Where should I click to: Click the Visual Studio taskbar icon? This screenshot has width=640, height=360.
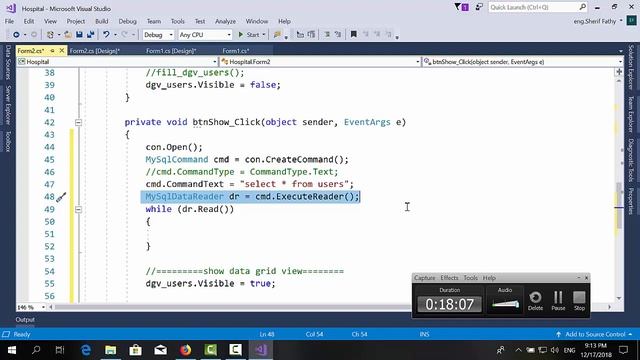(260, 350)
